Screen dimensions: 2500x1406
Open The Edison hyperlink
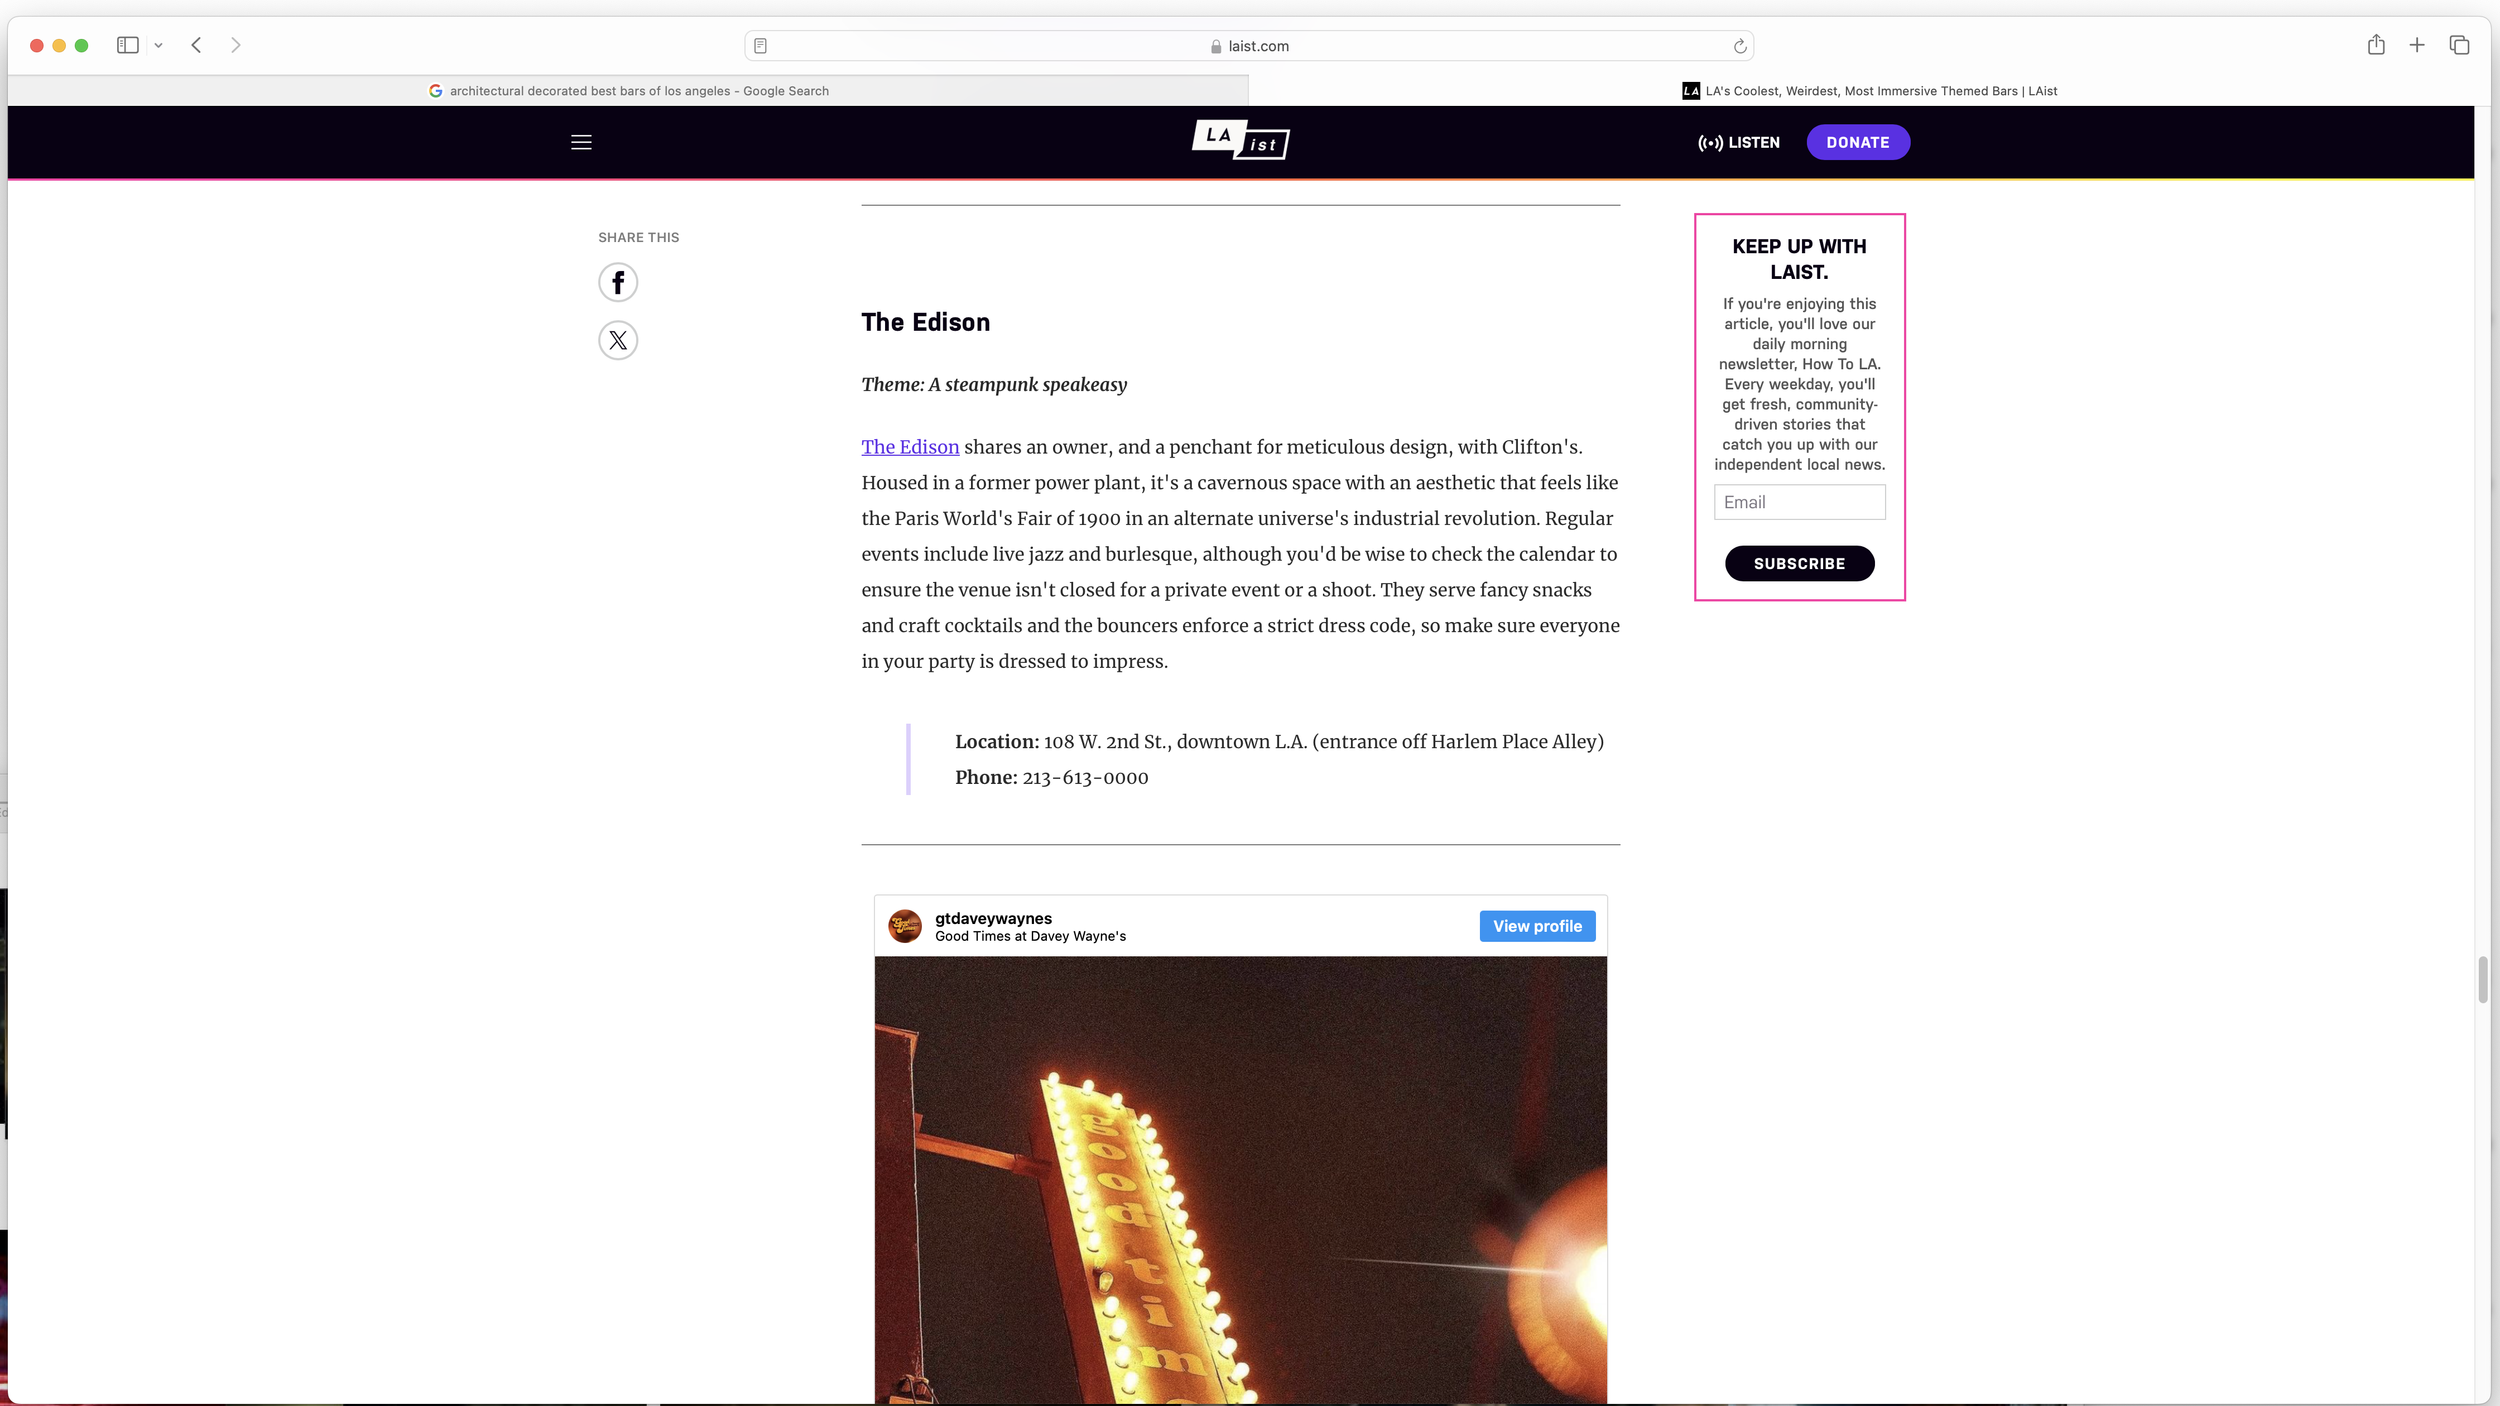click(x=910, y=447)
